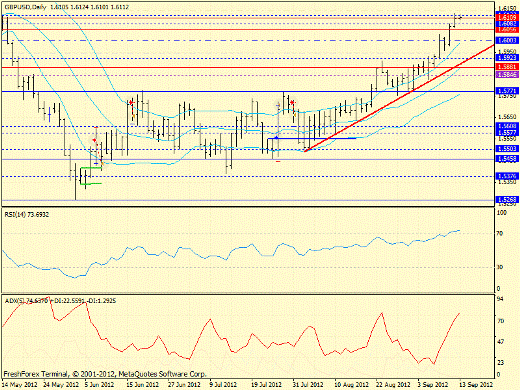
Task: Click the 27 Jun 2012 date label
Action: 184,384
